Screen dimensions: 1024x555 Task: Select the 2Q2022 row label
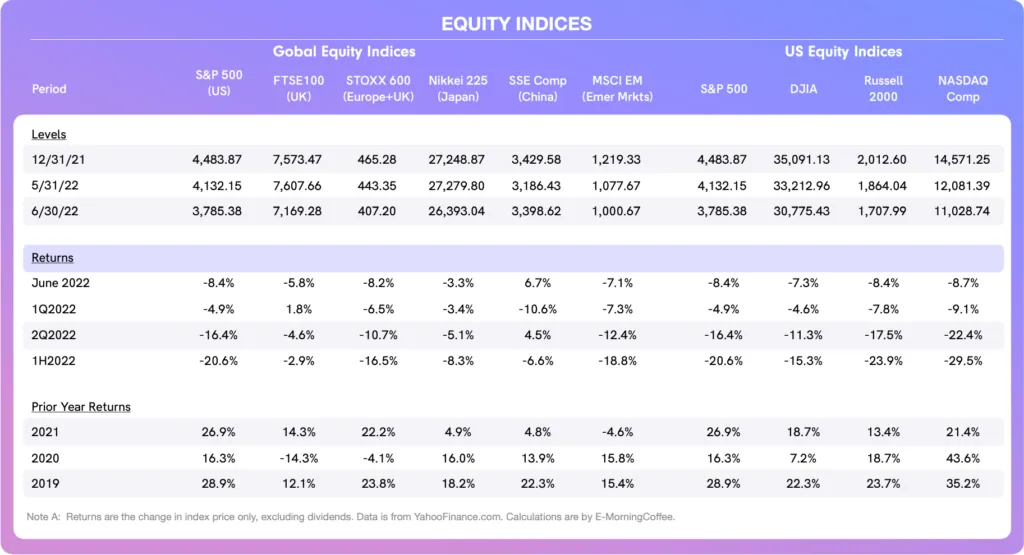54,335
